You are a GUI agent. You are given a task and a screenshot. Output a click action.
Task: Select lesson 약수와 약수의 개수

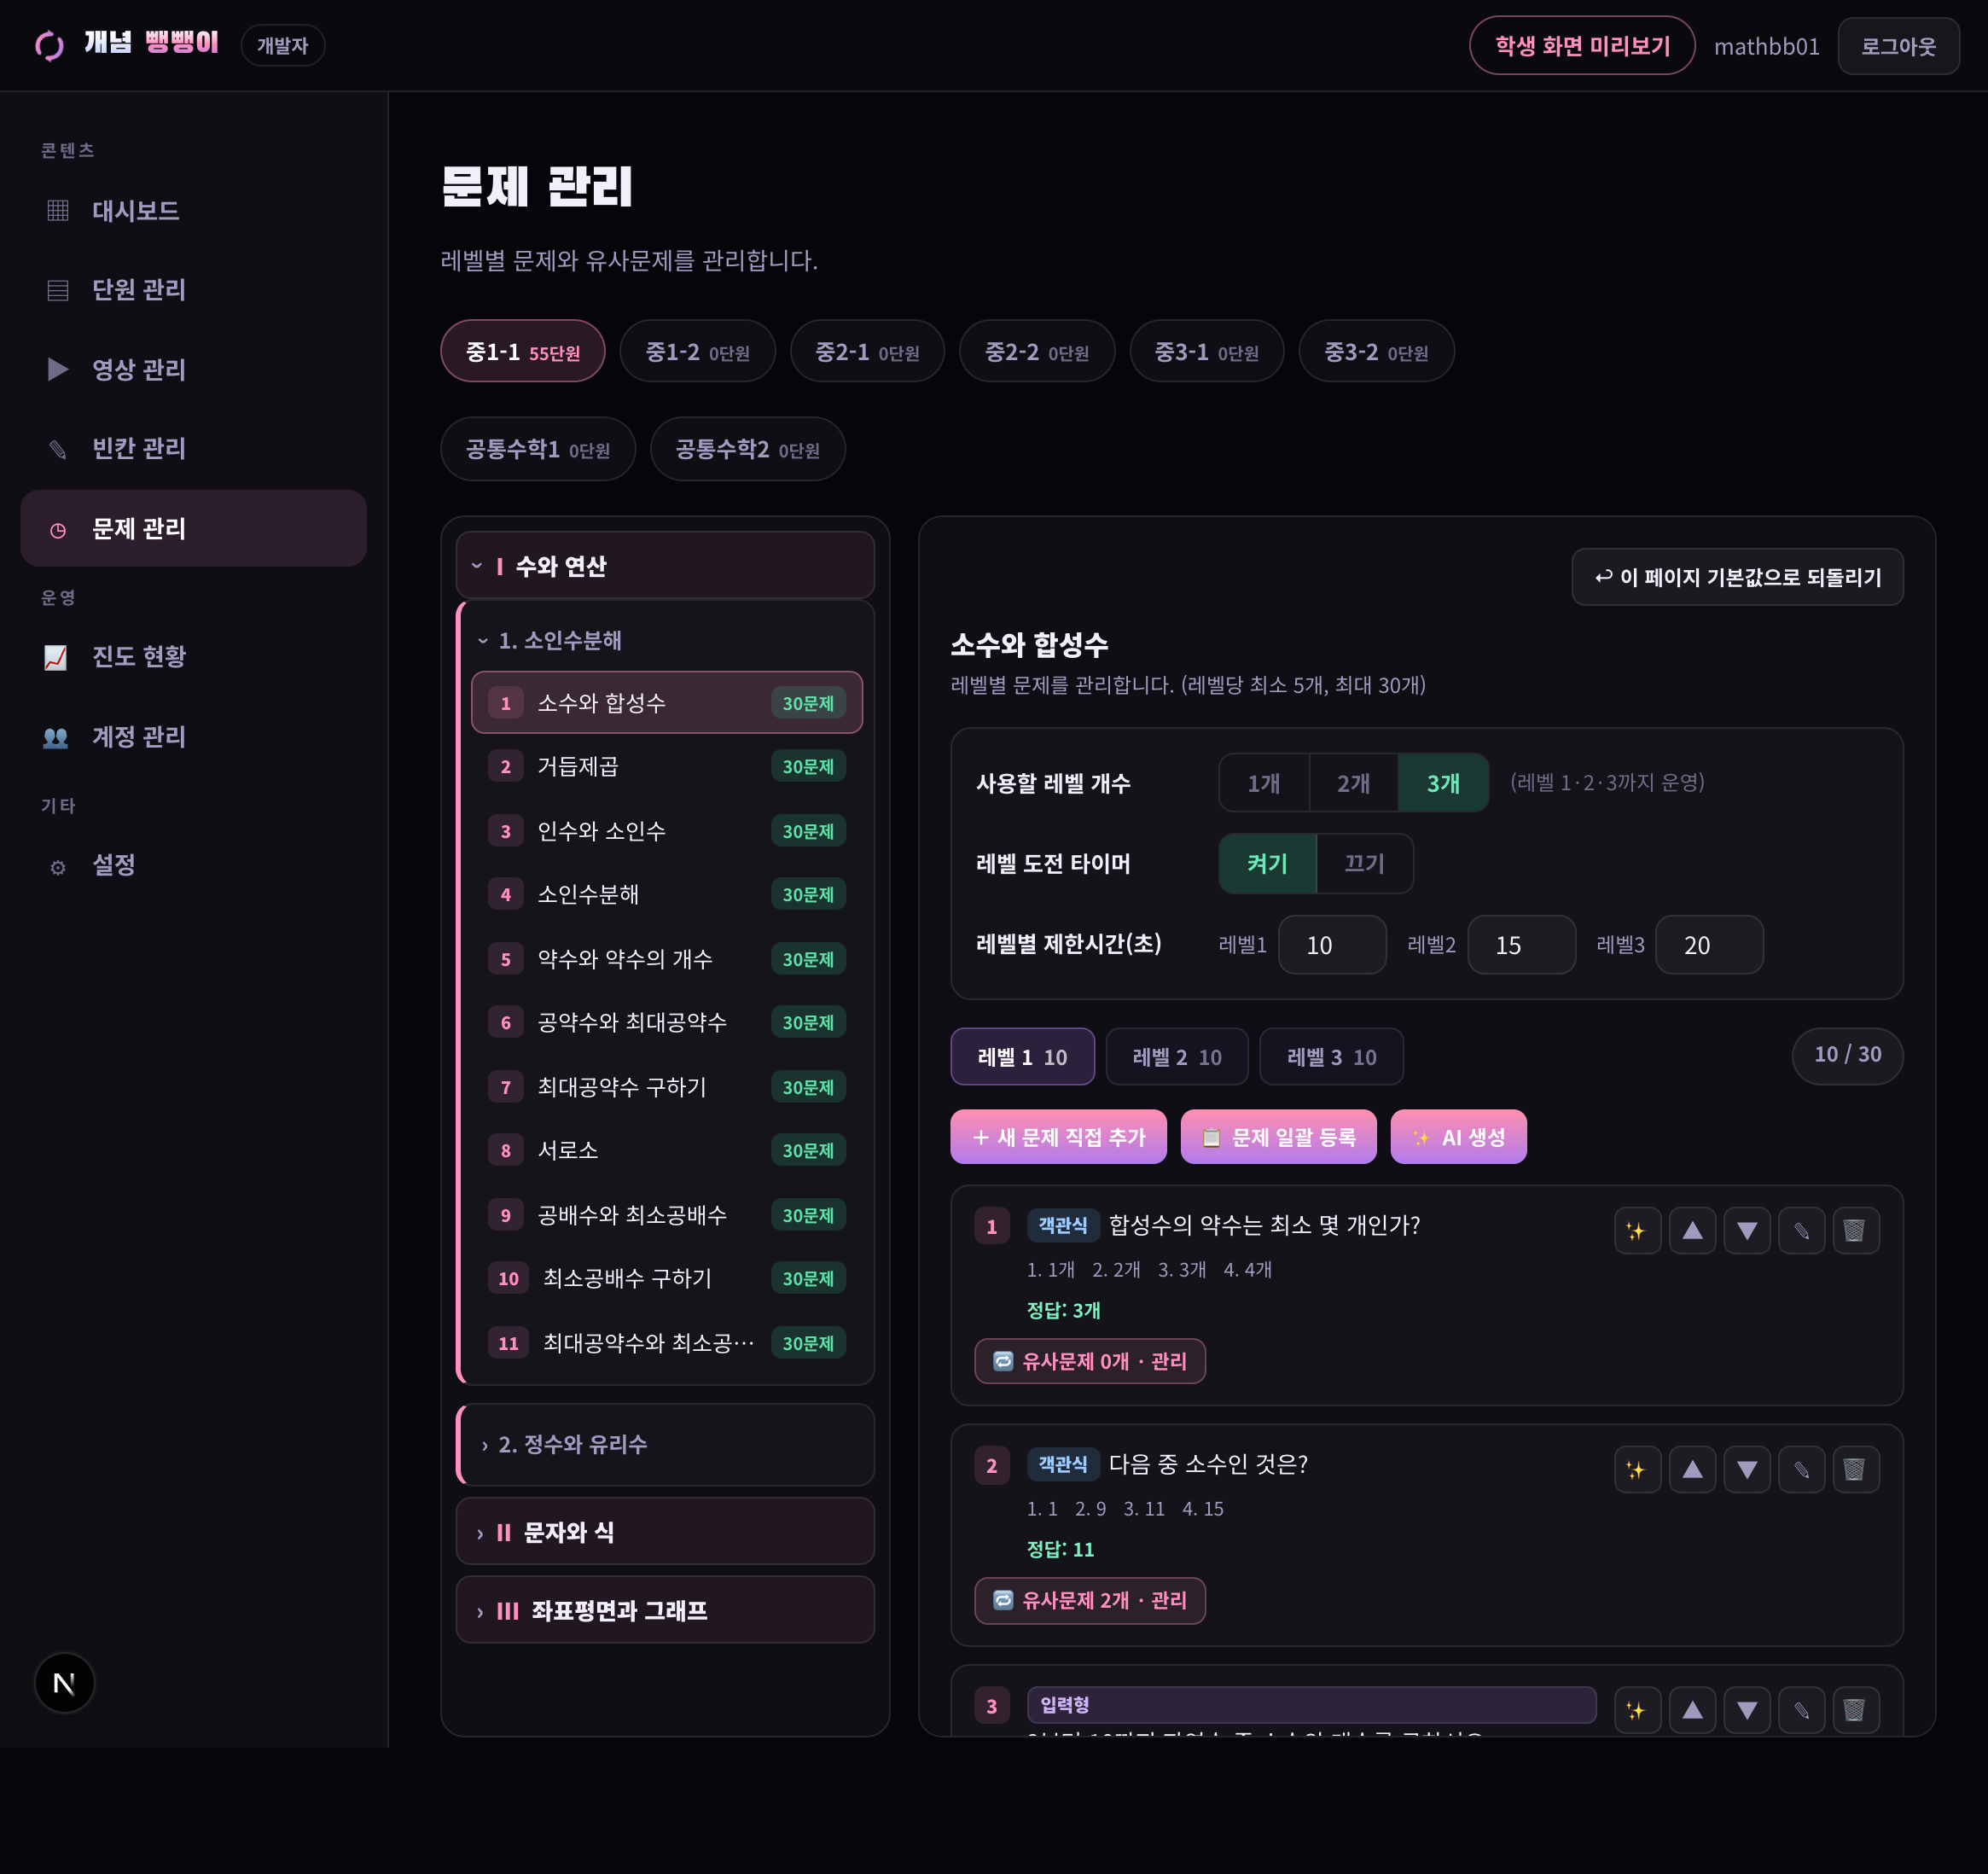coord(667,959)
